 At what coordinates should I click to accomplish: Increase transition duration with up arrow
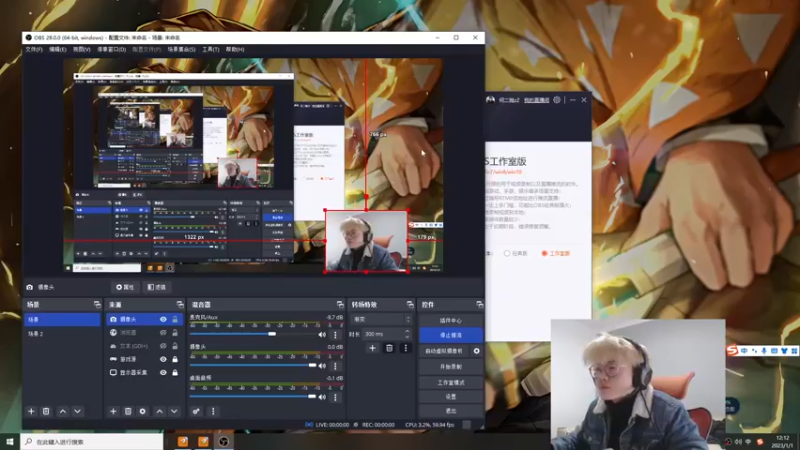[407, 332]
